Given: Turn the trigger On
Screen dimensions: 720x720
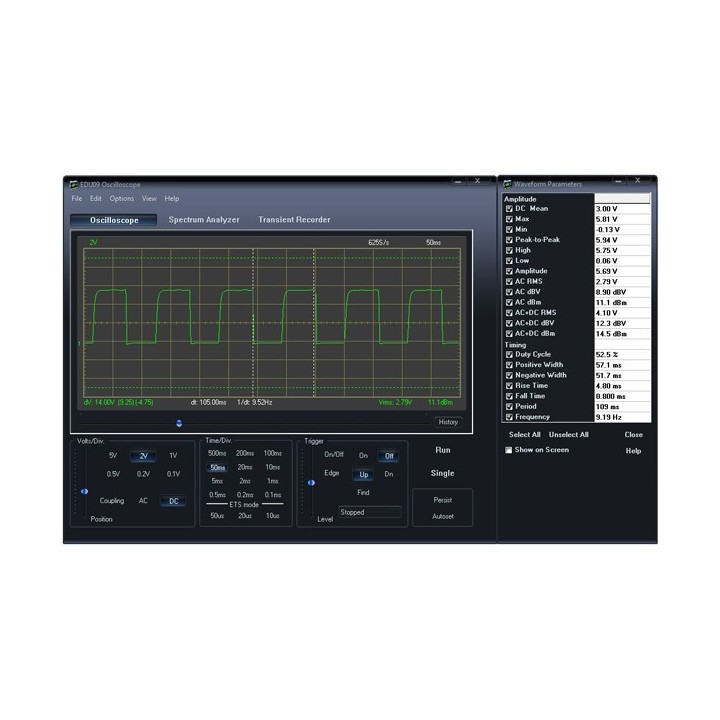Looking at the screenshot, I should 363,456.
